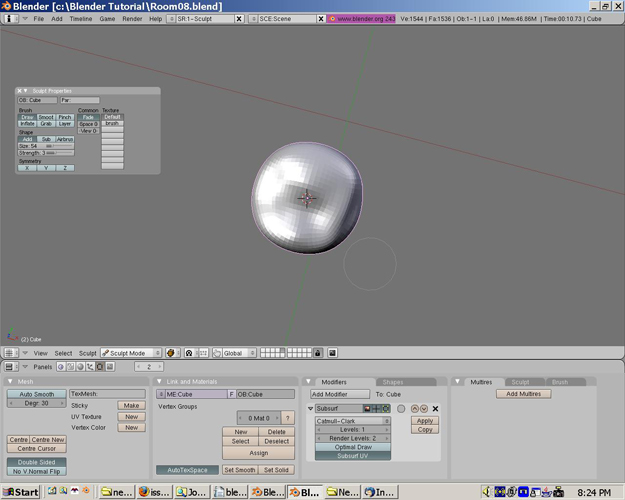This screenshot has height=500, width=625.
Task: Click the hand manipulator icon before Global
Action: coord(217,353)
